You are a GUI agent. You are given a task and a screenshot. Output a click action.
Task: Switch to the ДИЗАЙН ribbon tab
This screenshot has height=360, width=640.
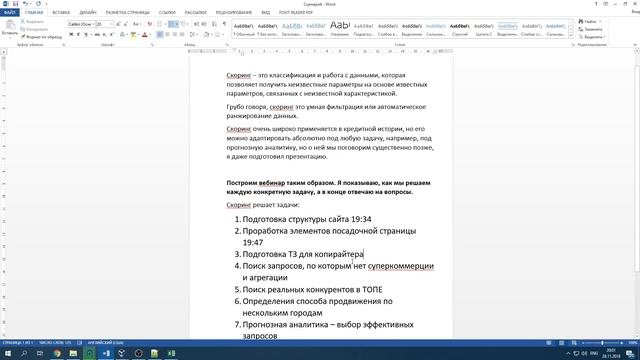click(88, 13)
